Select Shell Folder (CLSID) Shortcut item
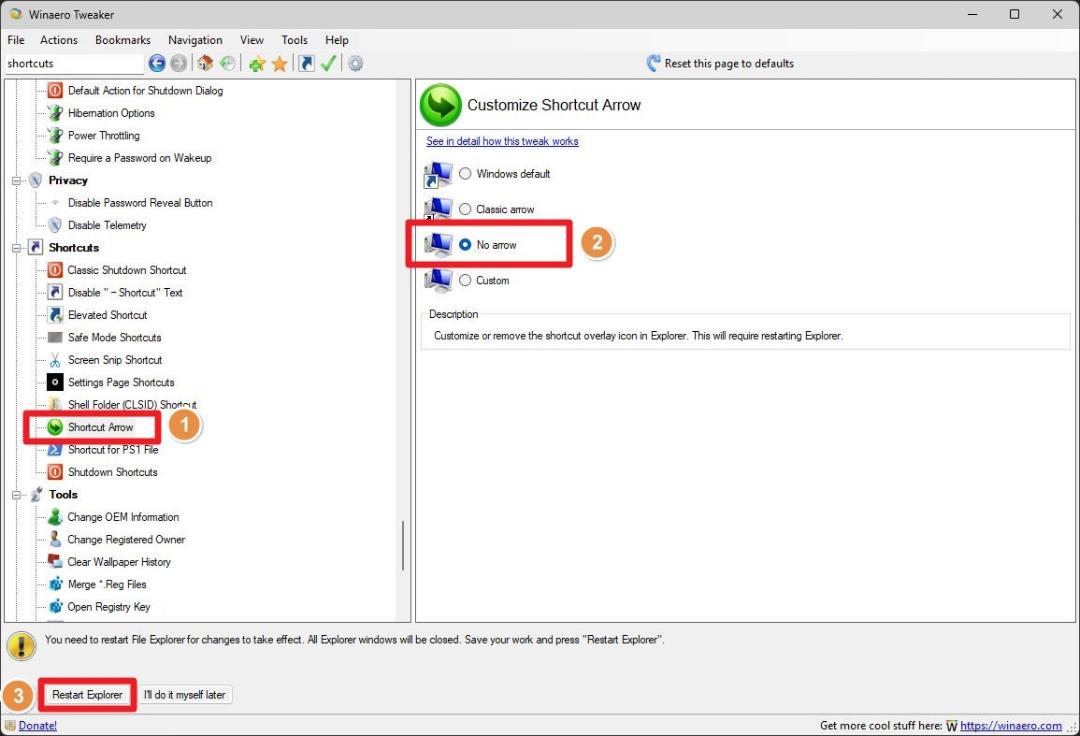 coord(132,405)
